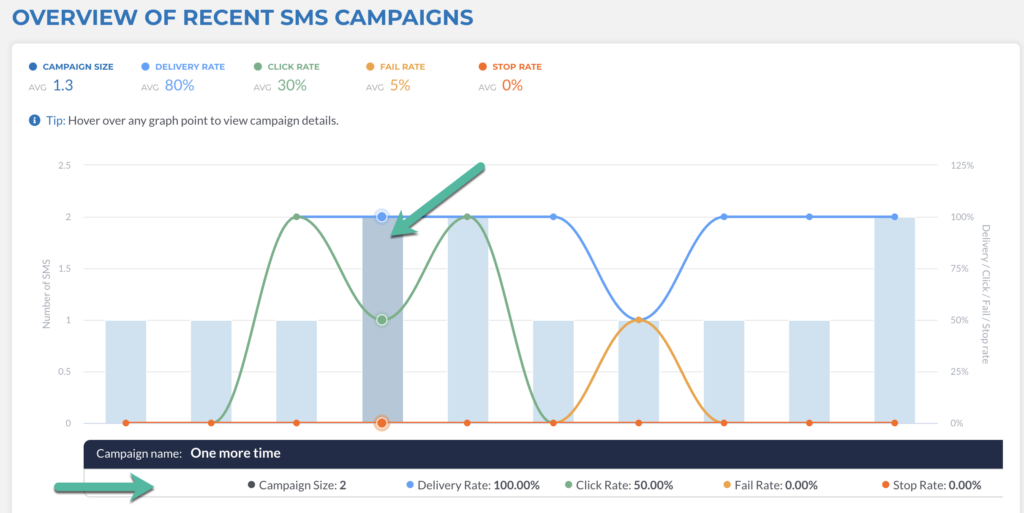This screenshot has width=1024, height=513.
Task: Click the highlighted Delivery Rate point at 100%
Action: (x=382, y=216)
